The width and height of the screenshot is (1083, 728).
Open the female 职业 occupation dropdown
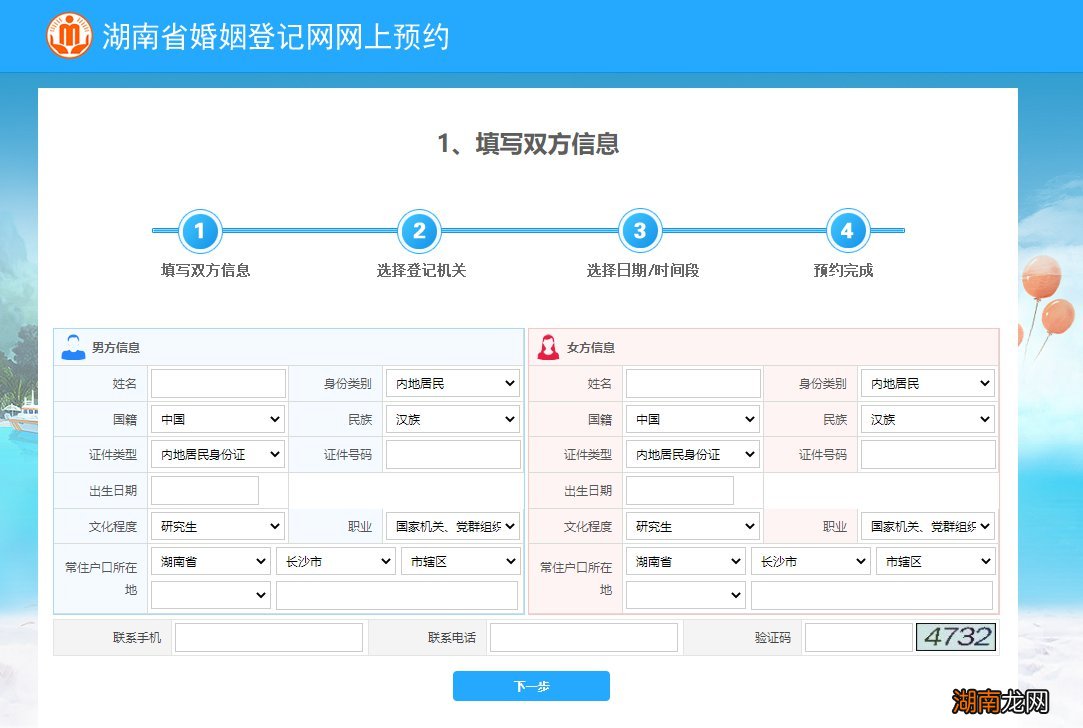coord(927,525)
